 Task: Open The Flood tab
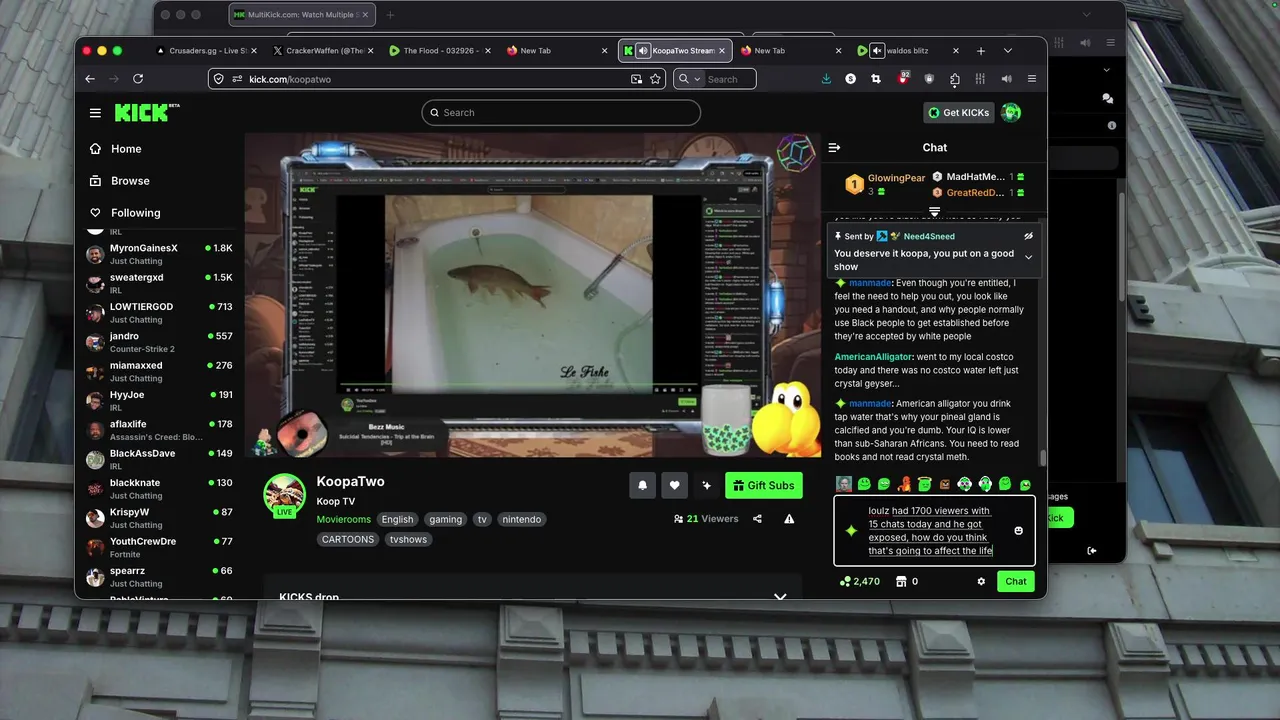point(440,50)
